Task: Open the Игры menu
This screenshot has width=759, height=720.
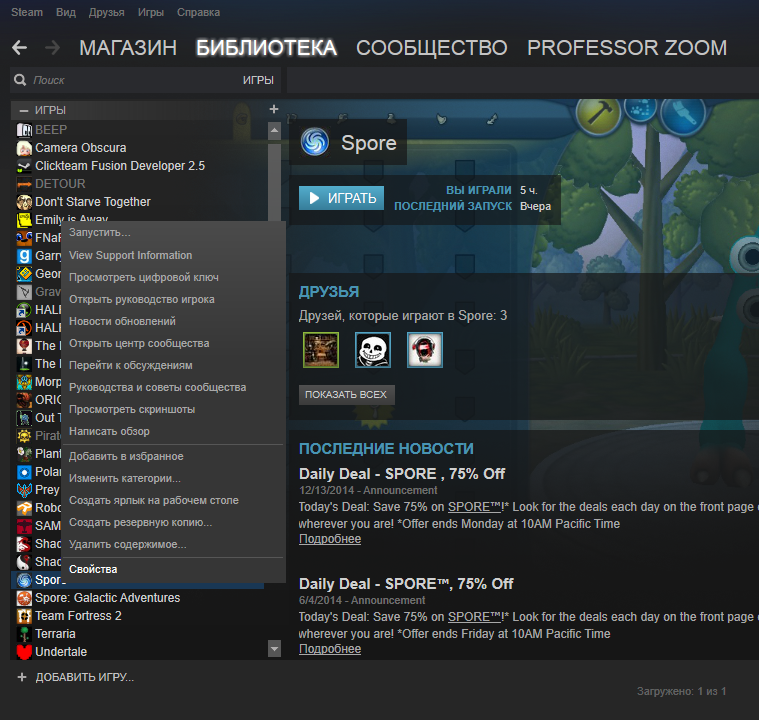Action: tap(151, 12)
